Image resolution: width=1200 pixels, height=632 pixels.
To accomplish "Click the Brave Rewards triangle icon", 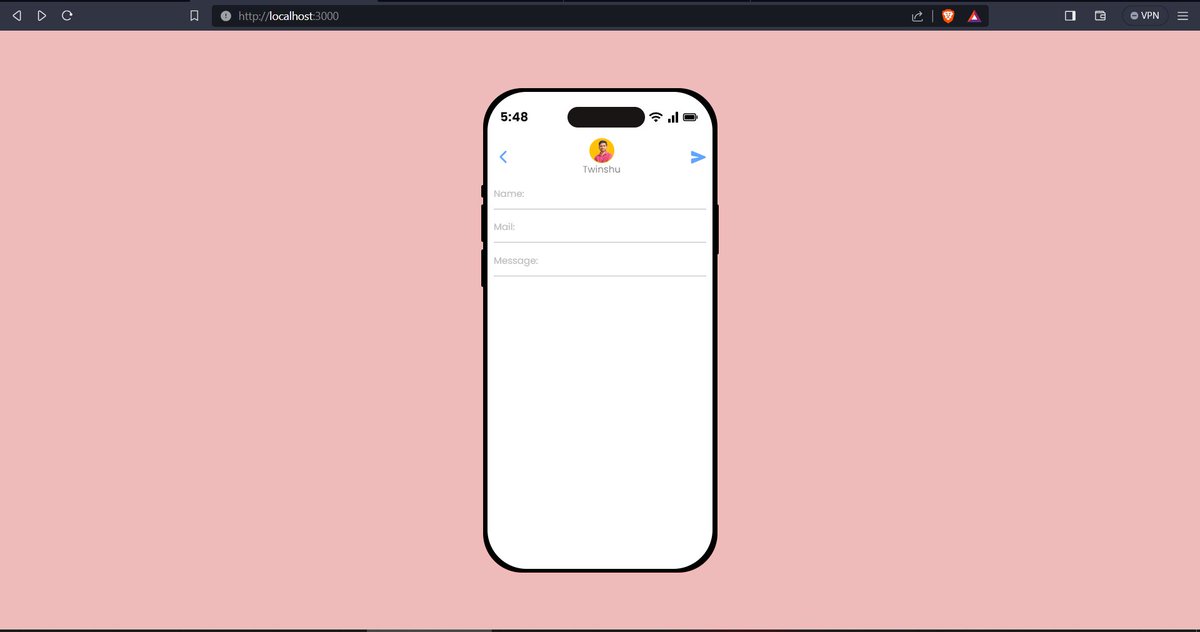I will coord(975,15).
